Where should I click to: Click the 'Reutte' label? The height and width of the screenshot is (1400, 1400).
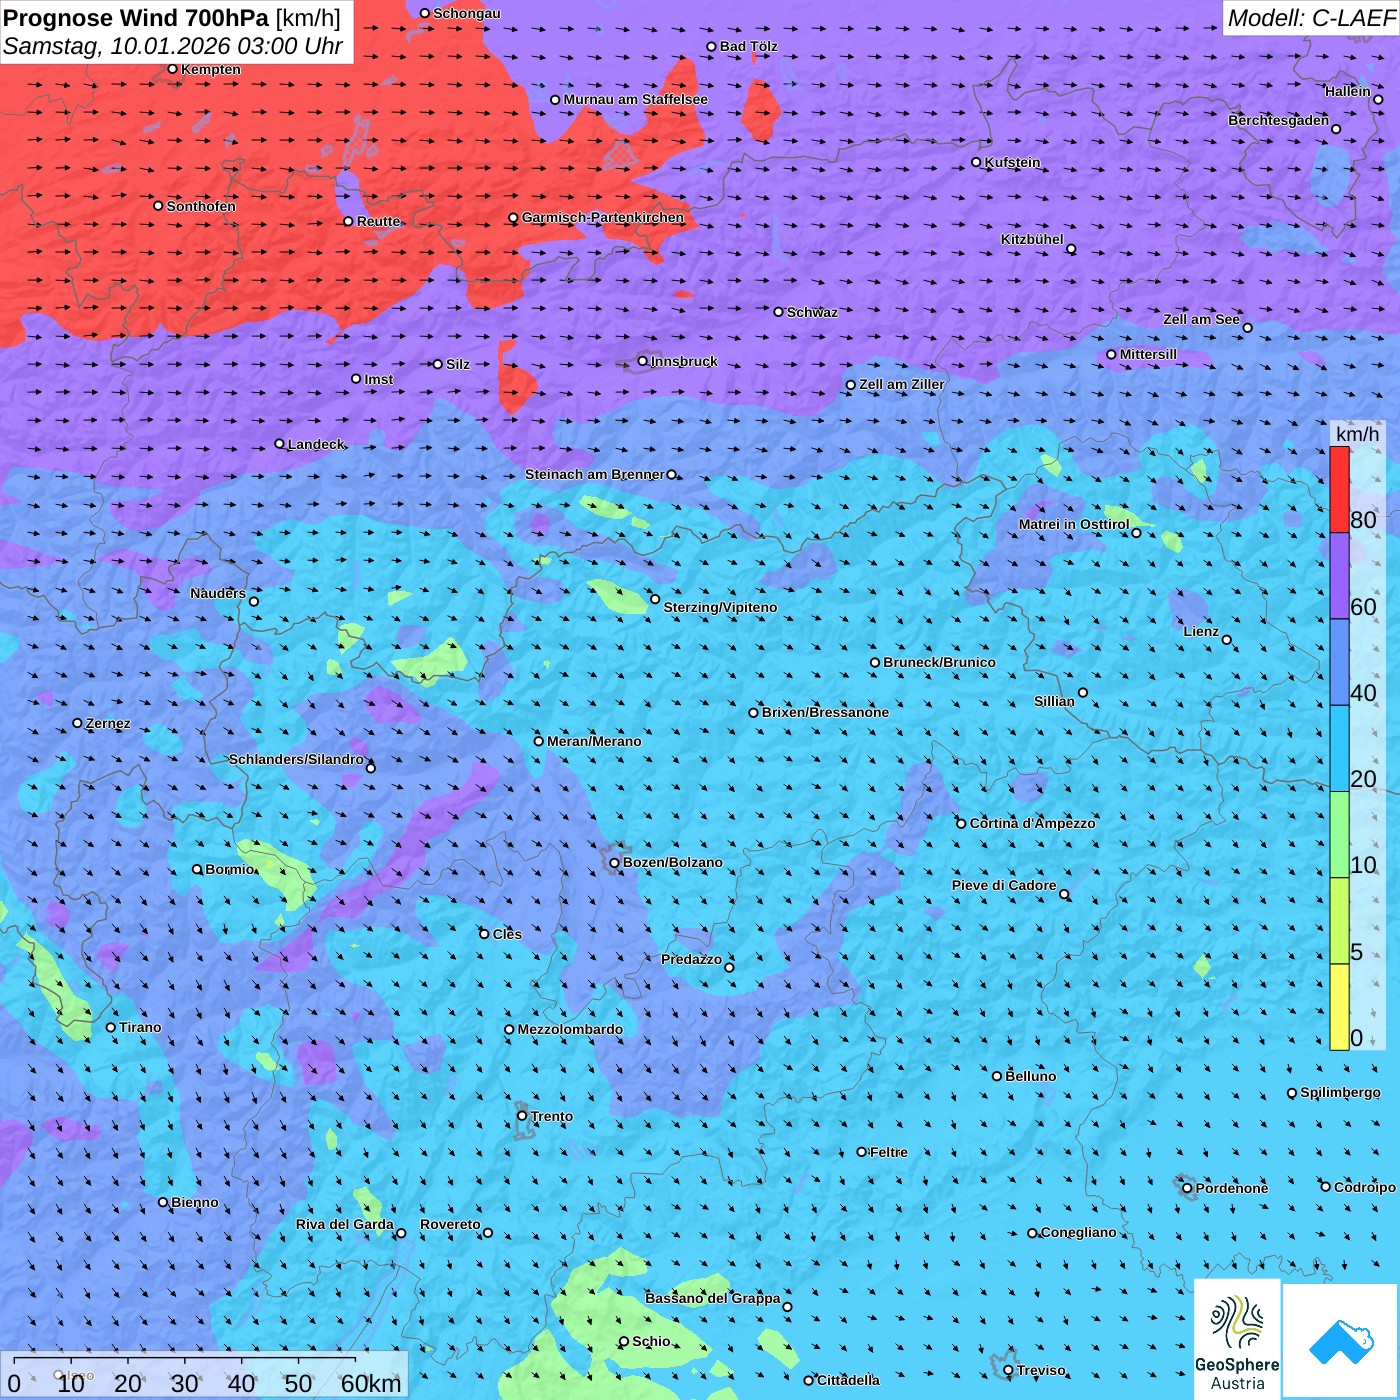378,221
